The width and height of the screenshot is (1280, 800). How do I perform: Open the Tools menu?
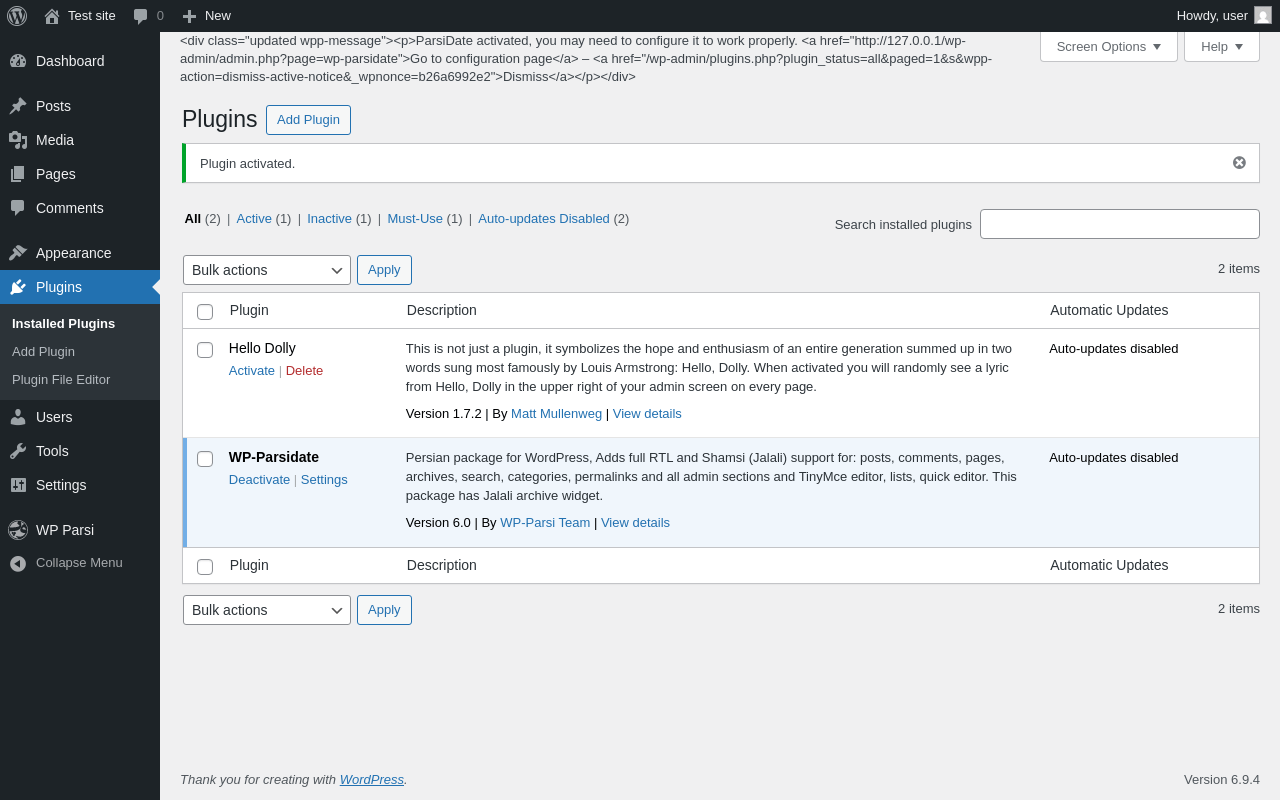click(x=80, y=451)
